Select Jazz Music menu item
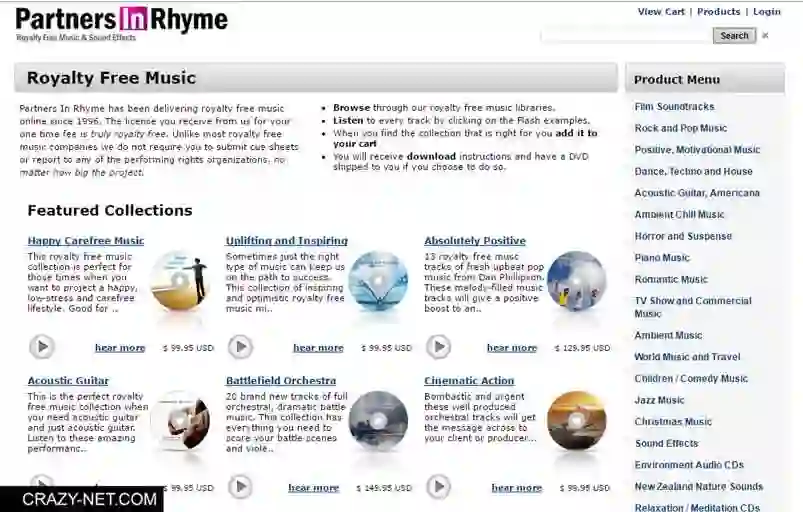 click(659, 400)
